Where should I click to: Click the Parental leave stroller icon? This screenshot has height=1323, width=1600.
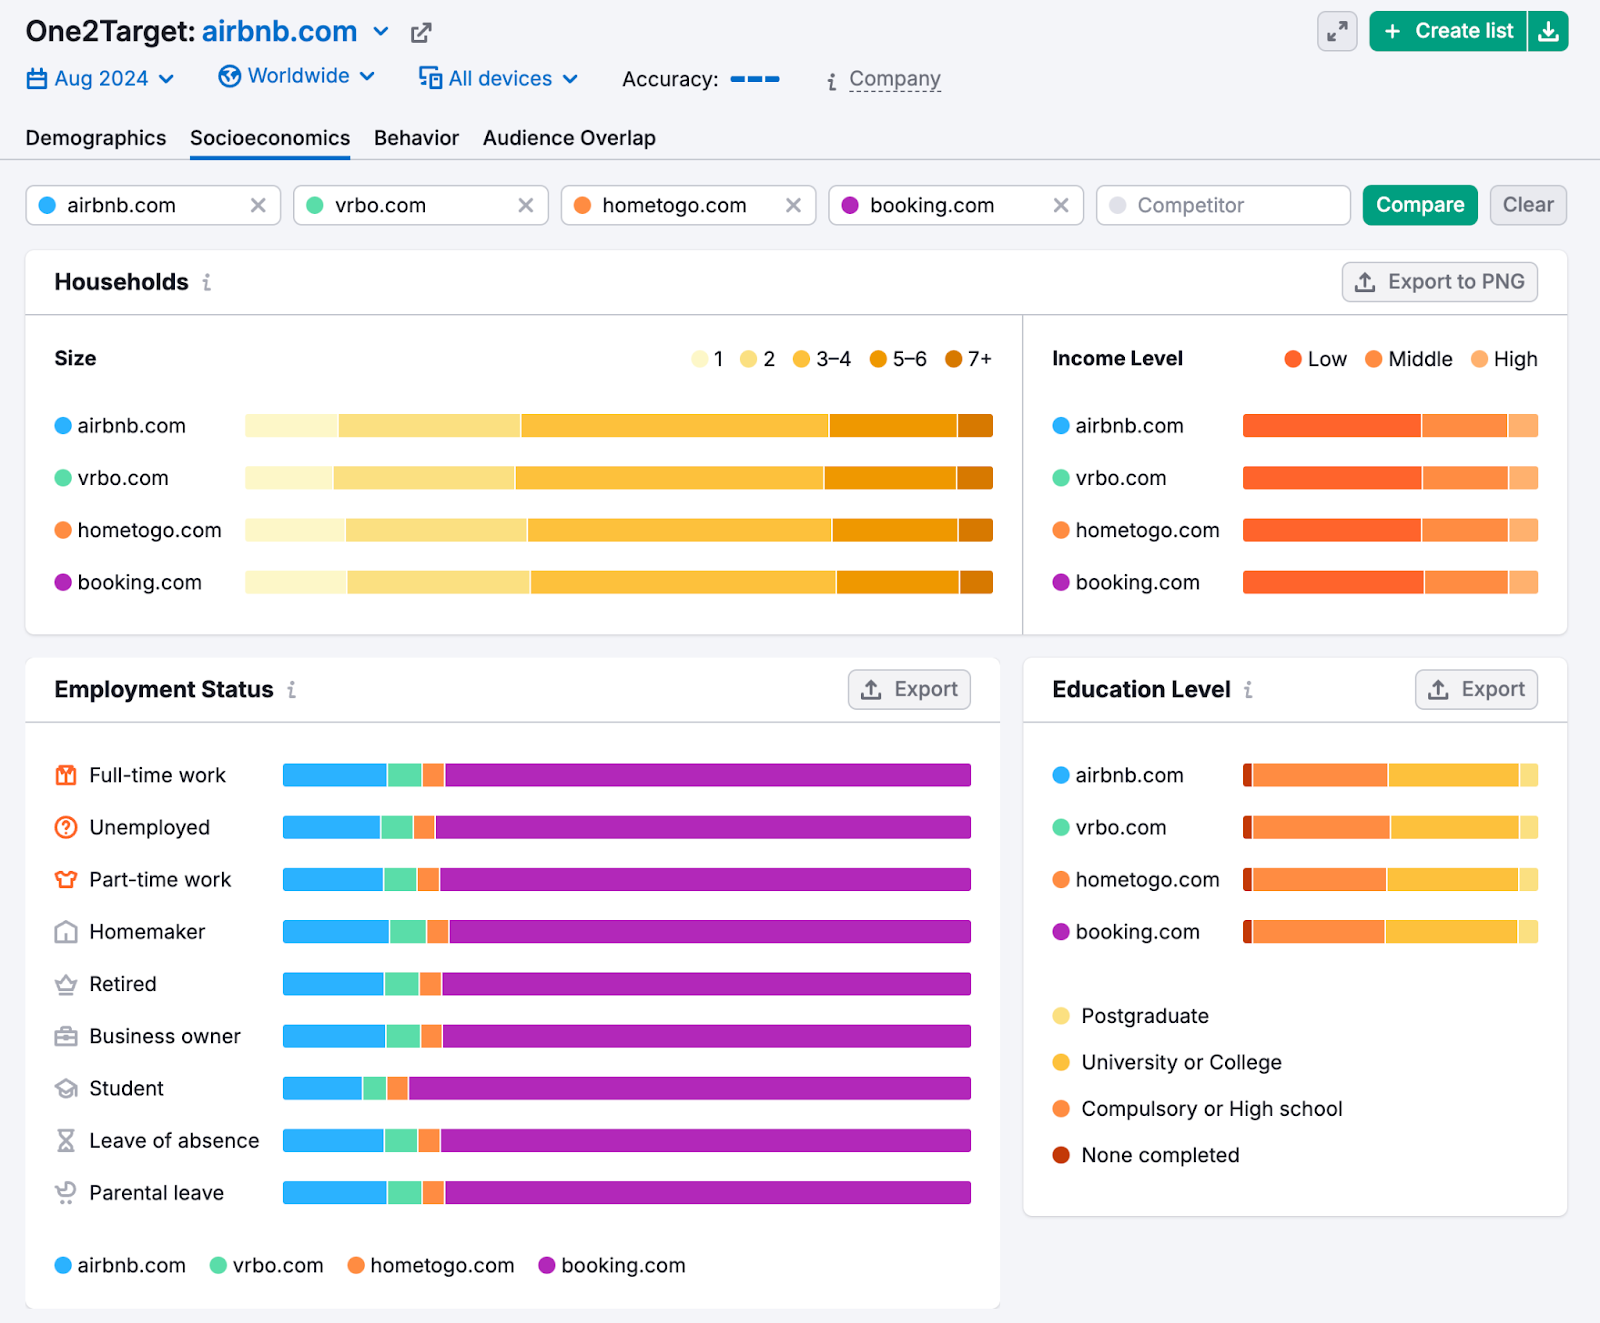(66, 1192)
